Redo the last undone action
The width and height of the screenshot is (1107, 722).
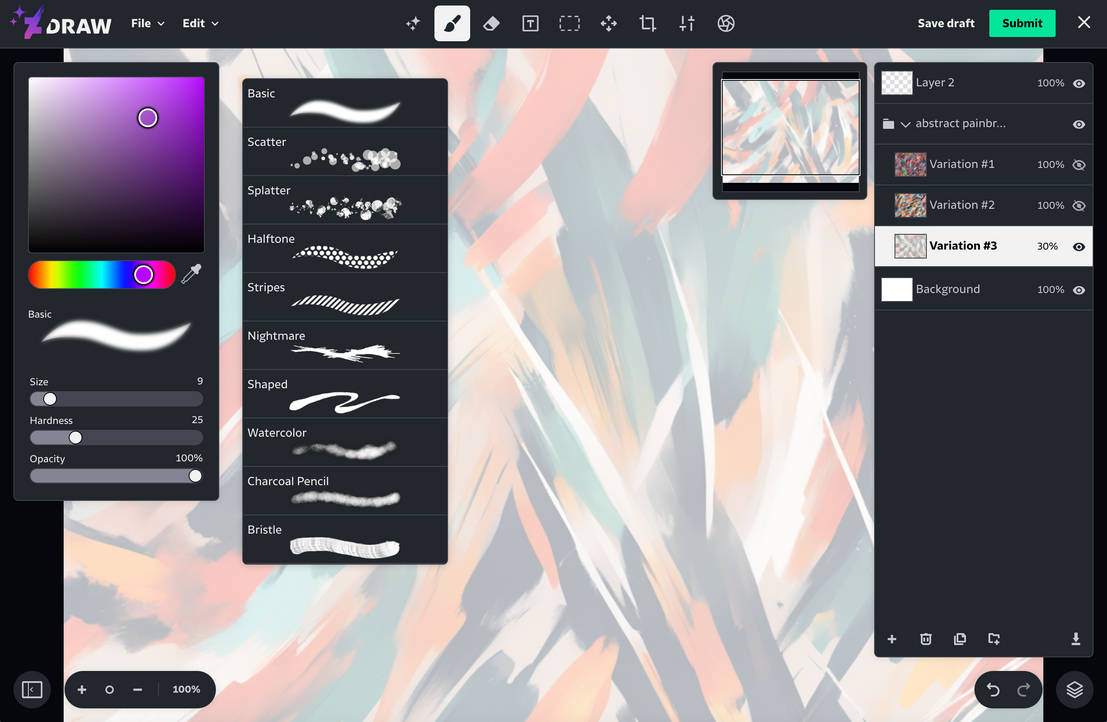tap(1023, 690)
